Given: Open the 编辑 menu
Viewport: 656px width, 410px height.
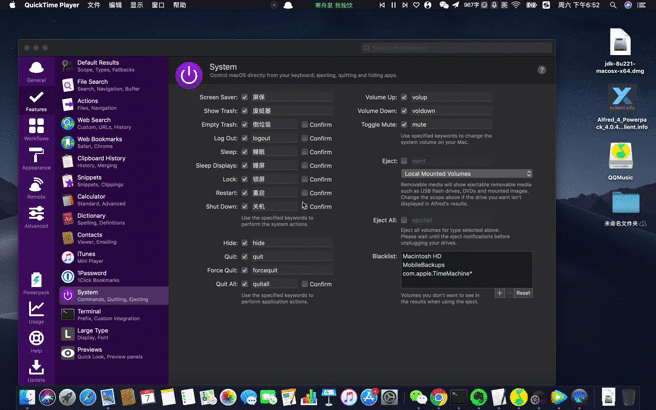Looking at the screenshot, I should coord(115,5).
